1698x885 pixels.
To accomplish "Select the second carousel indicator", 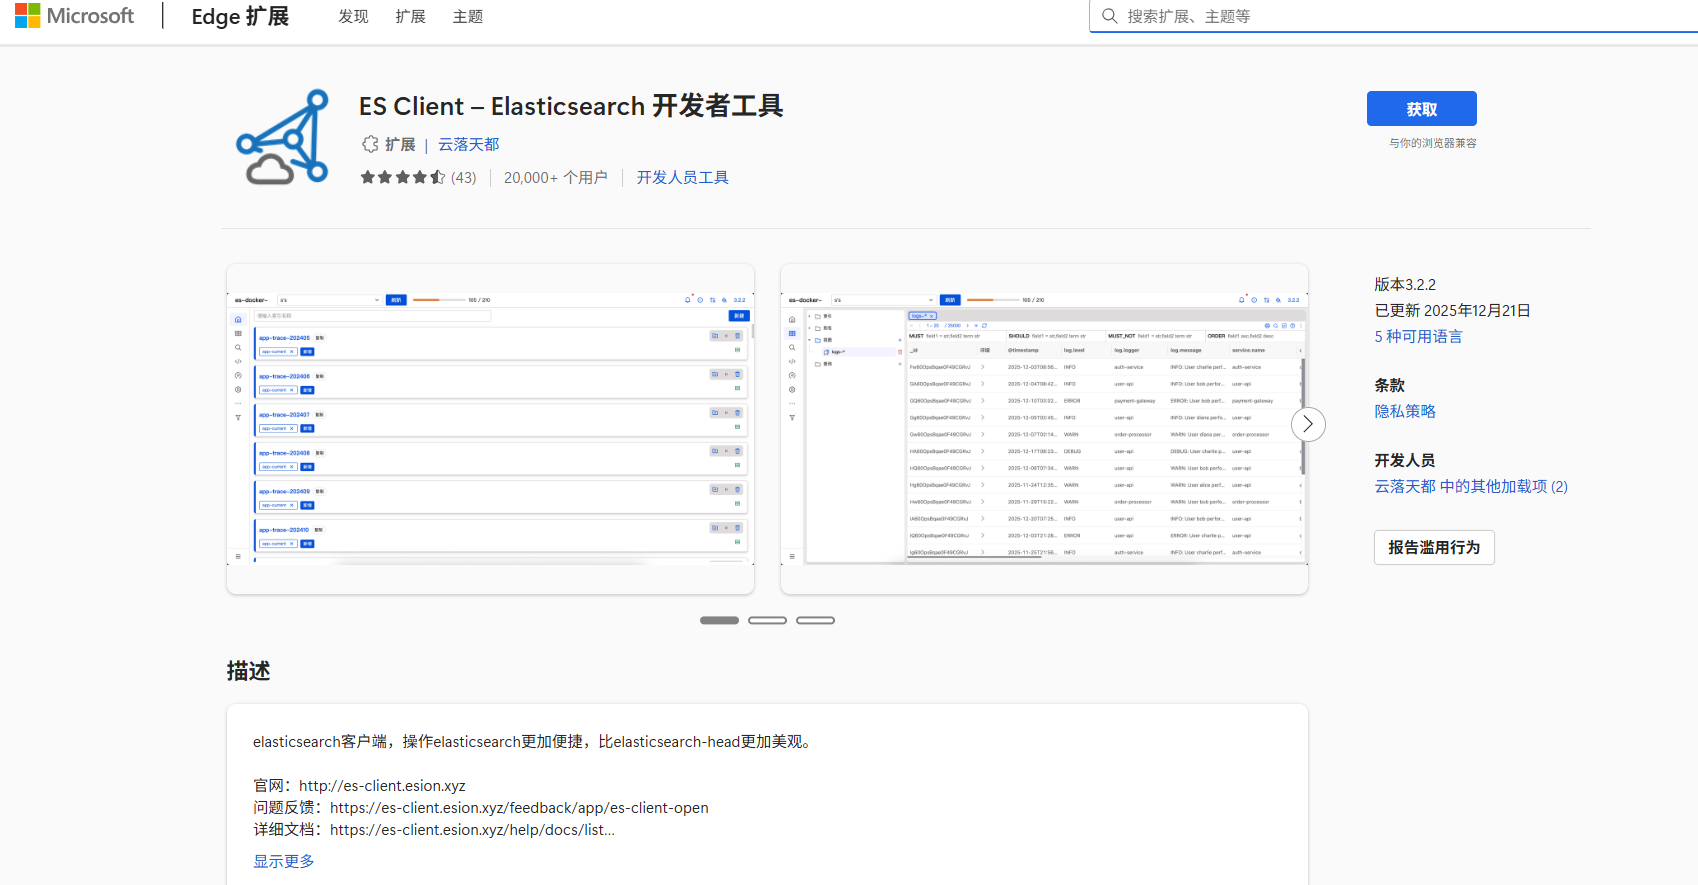I will 767,620.
